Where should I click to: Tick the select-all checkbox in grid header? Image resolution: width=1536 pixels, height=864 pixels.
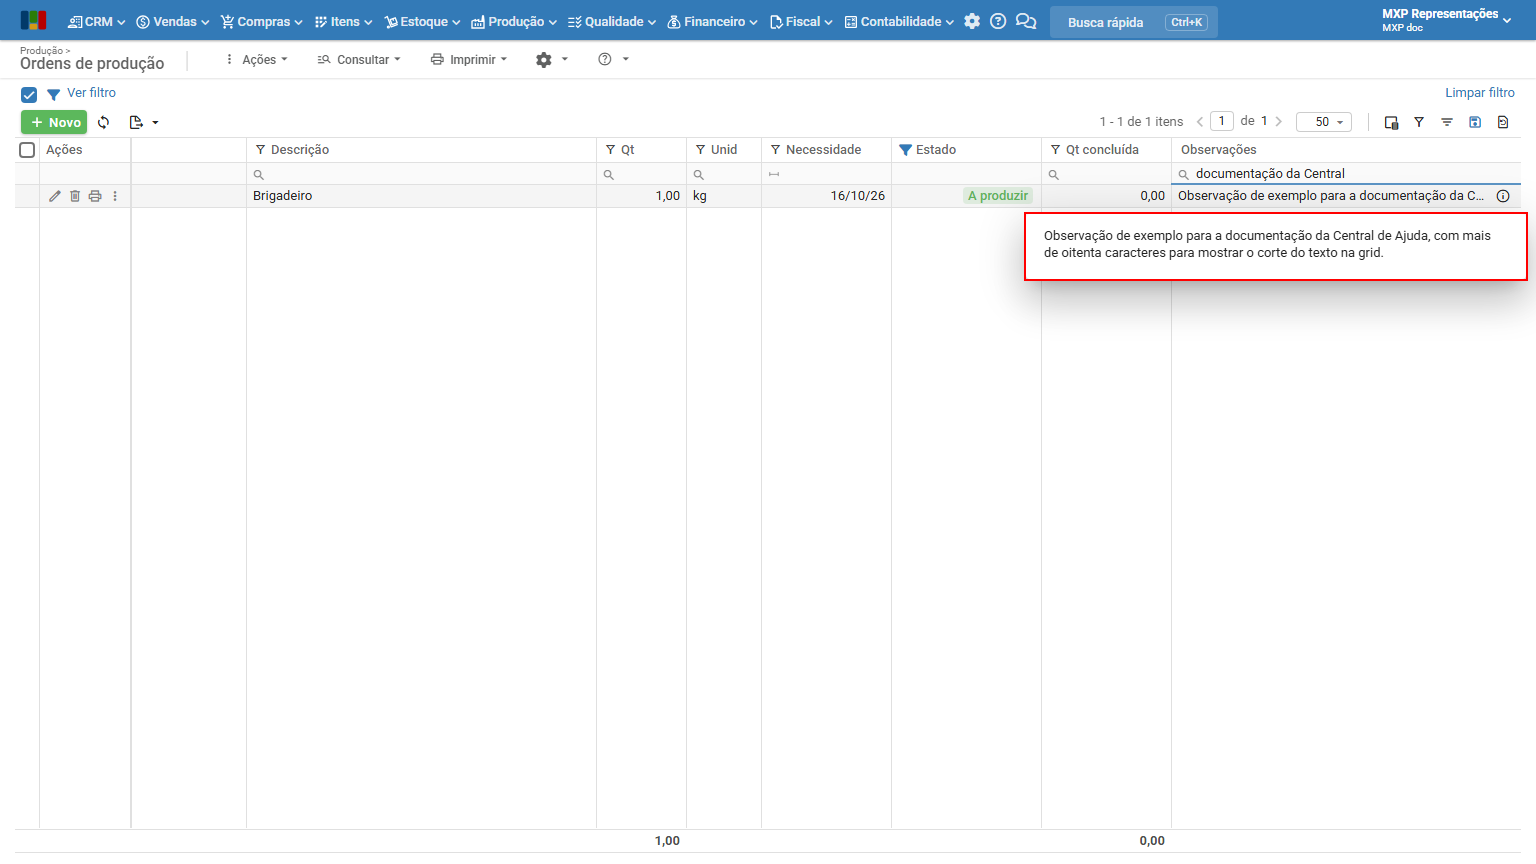coord(28,150)
